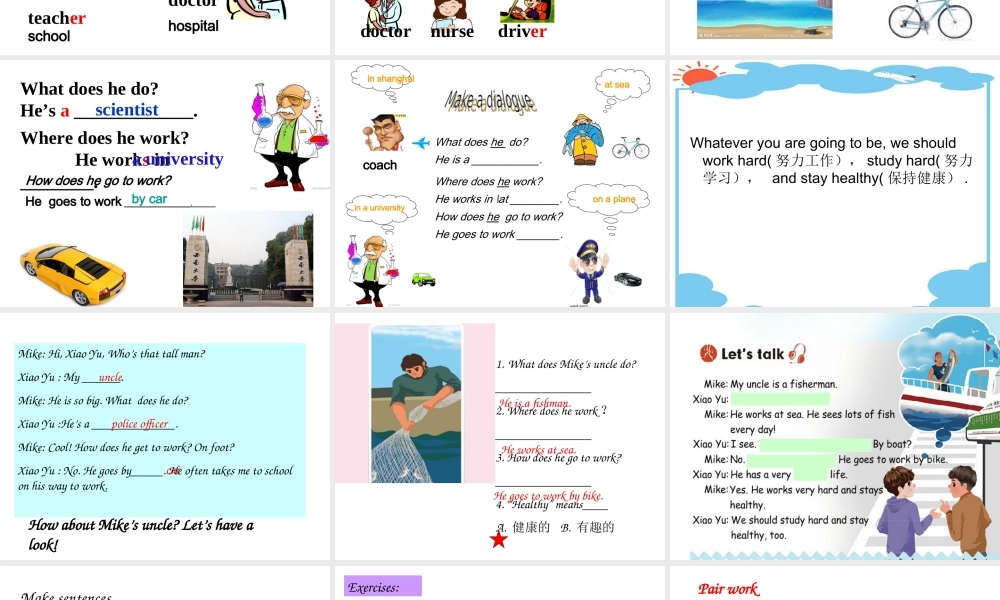Click 'Where does he work?' on scientist slide
The width and height of the screenshot is (1000, 600).
pos(105,138)
